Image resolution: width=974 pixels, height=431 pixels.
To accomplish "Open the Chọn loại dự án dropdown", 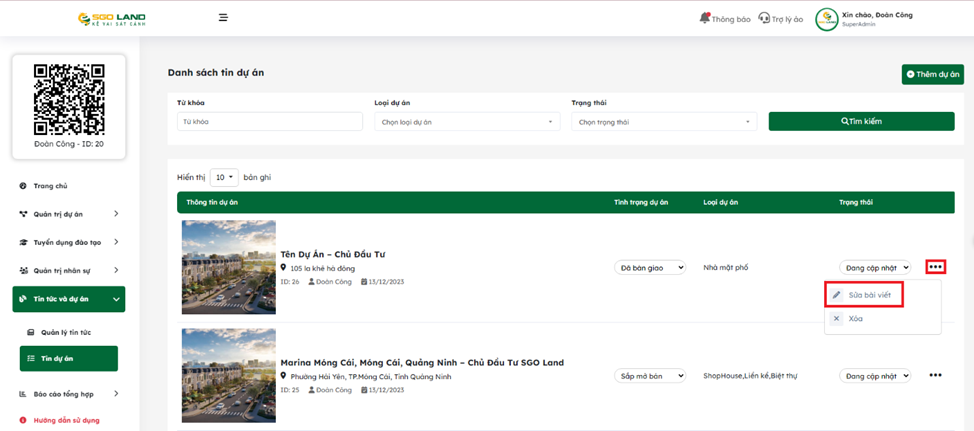I will pyautogui.click(x=467, y=122).
